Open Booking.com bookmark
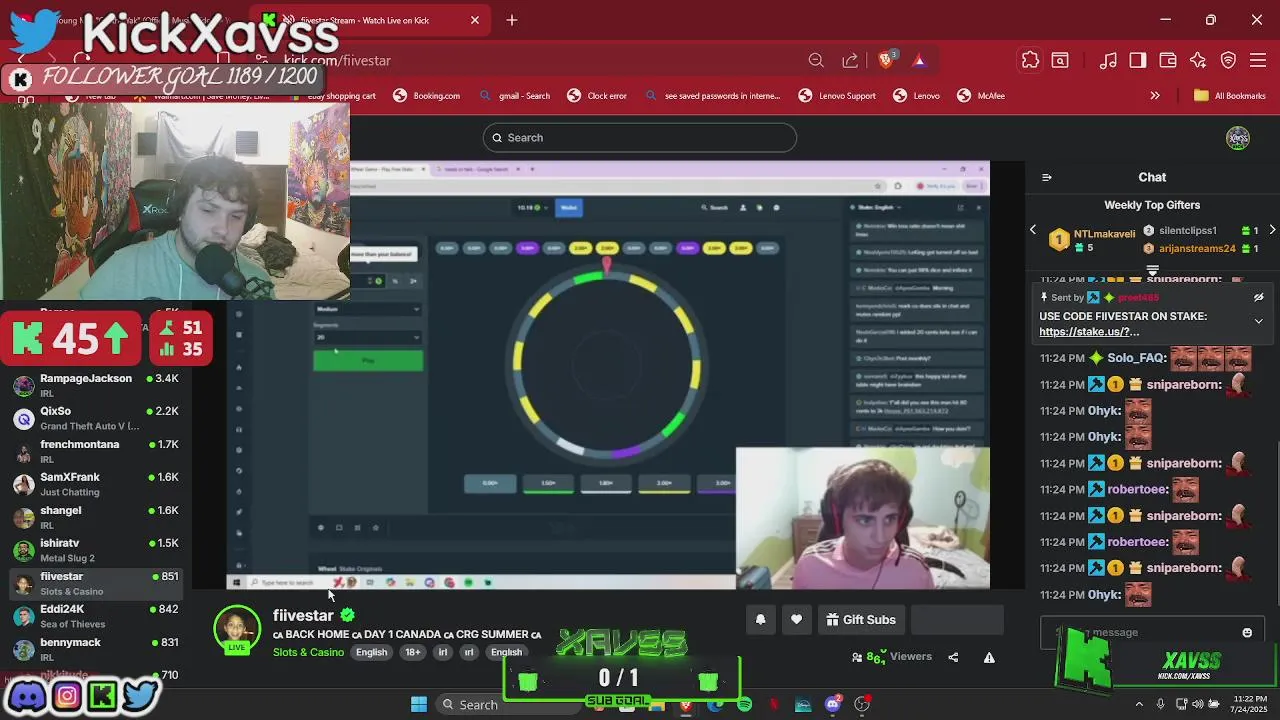The height and width of the screenshot is (720, 1280). [x=426, y=96]
